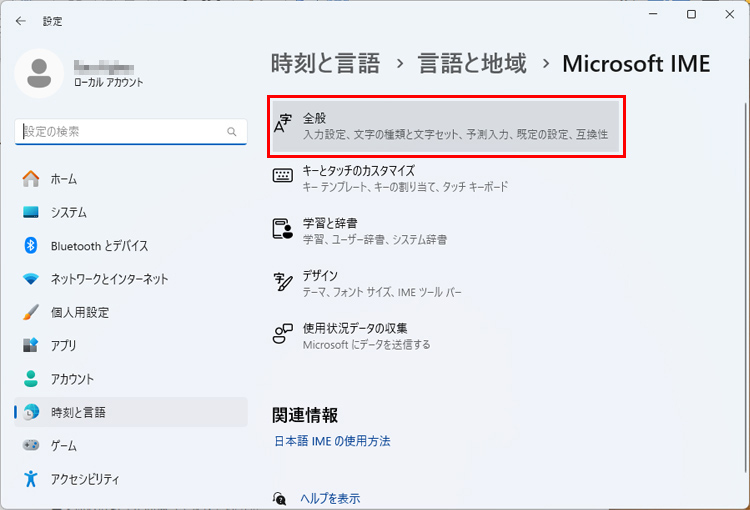750x510 pixels.
Task: Click the Bluetooth icon in the sidebar
Action: (31, 245)
